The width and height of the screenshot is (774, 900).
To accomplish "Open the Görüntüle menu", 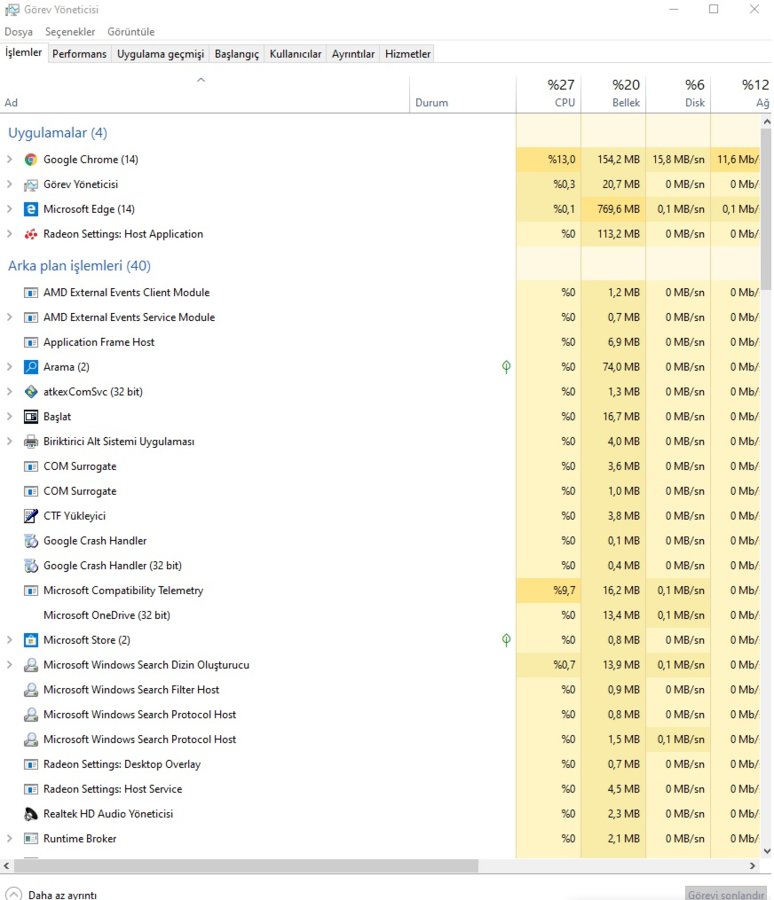I will pos(131,32).
